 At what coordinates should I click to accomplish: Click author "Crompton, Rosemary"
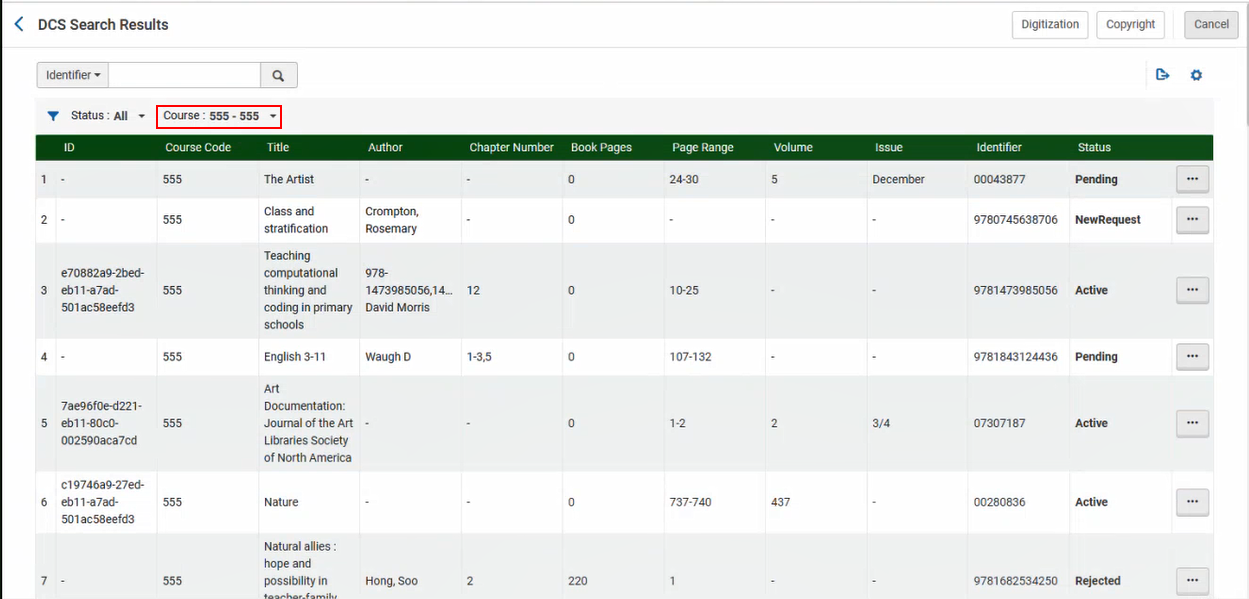click(x=391, y=220)
